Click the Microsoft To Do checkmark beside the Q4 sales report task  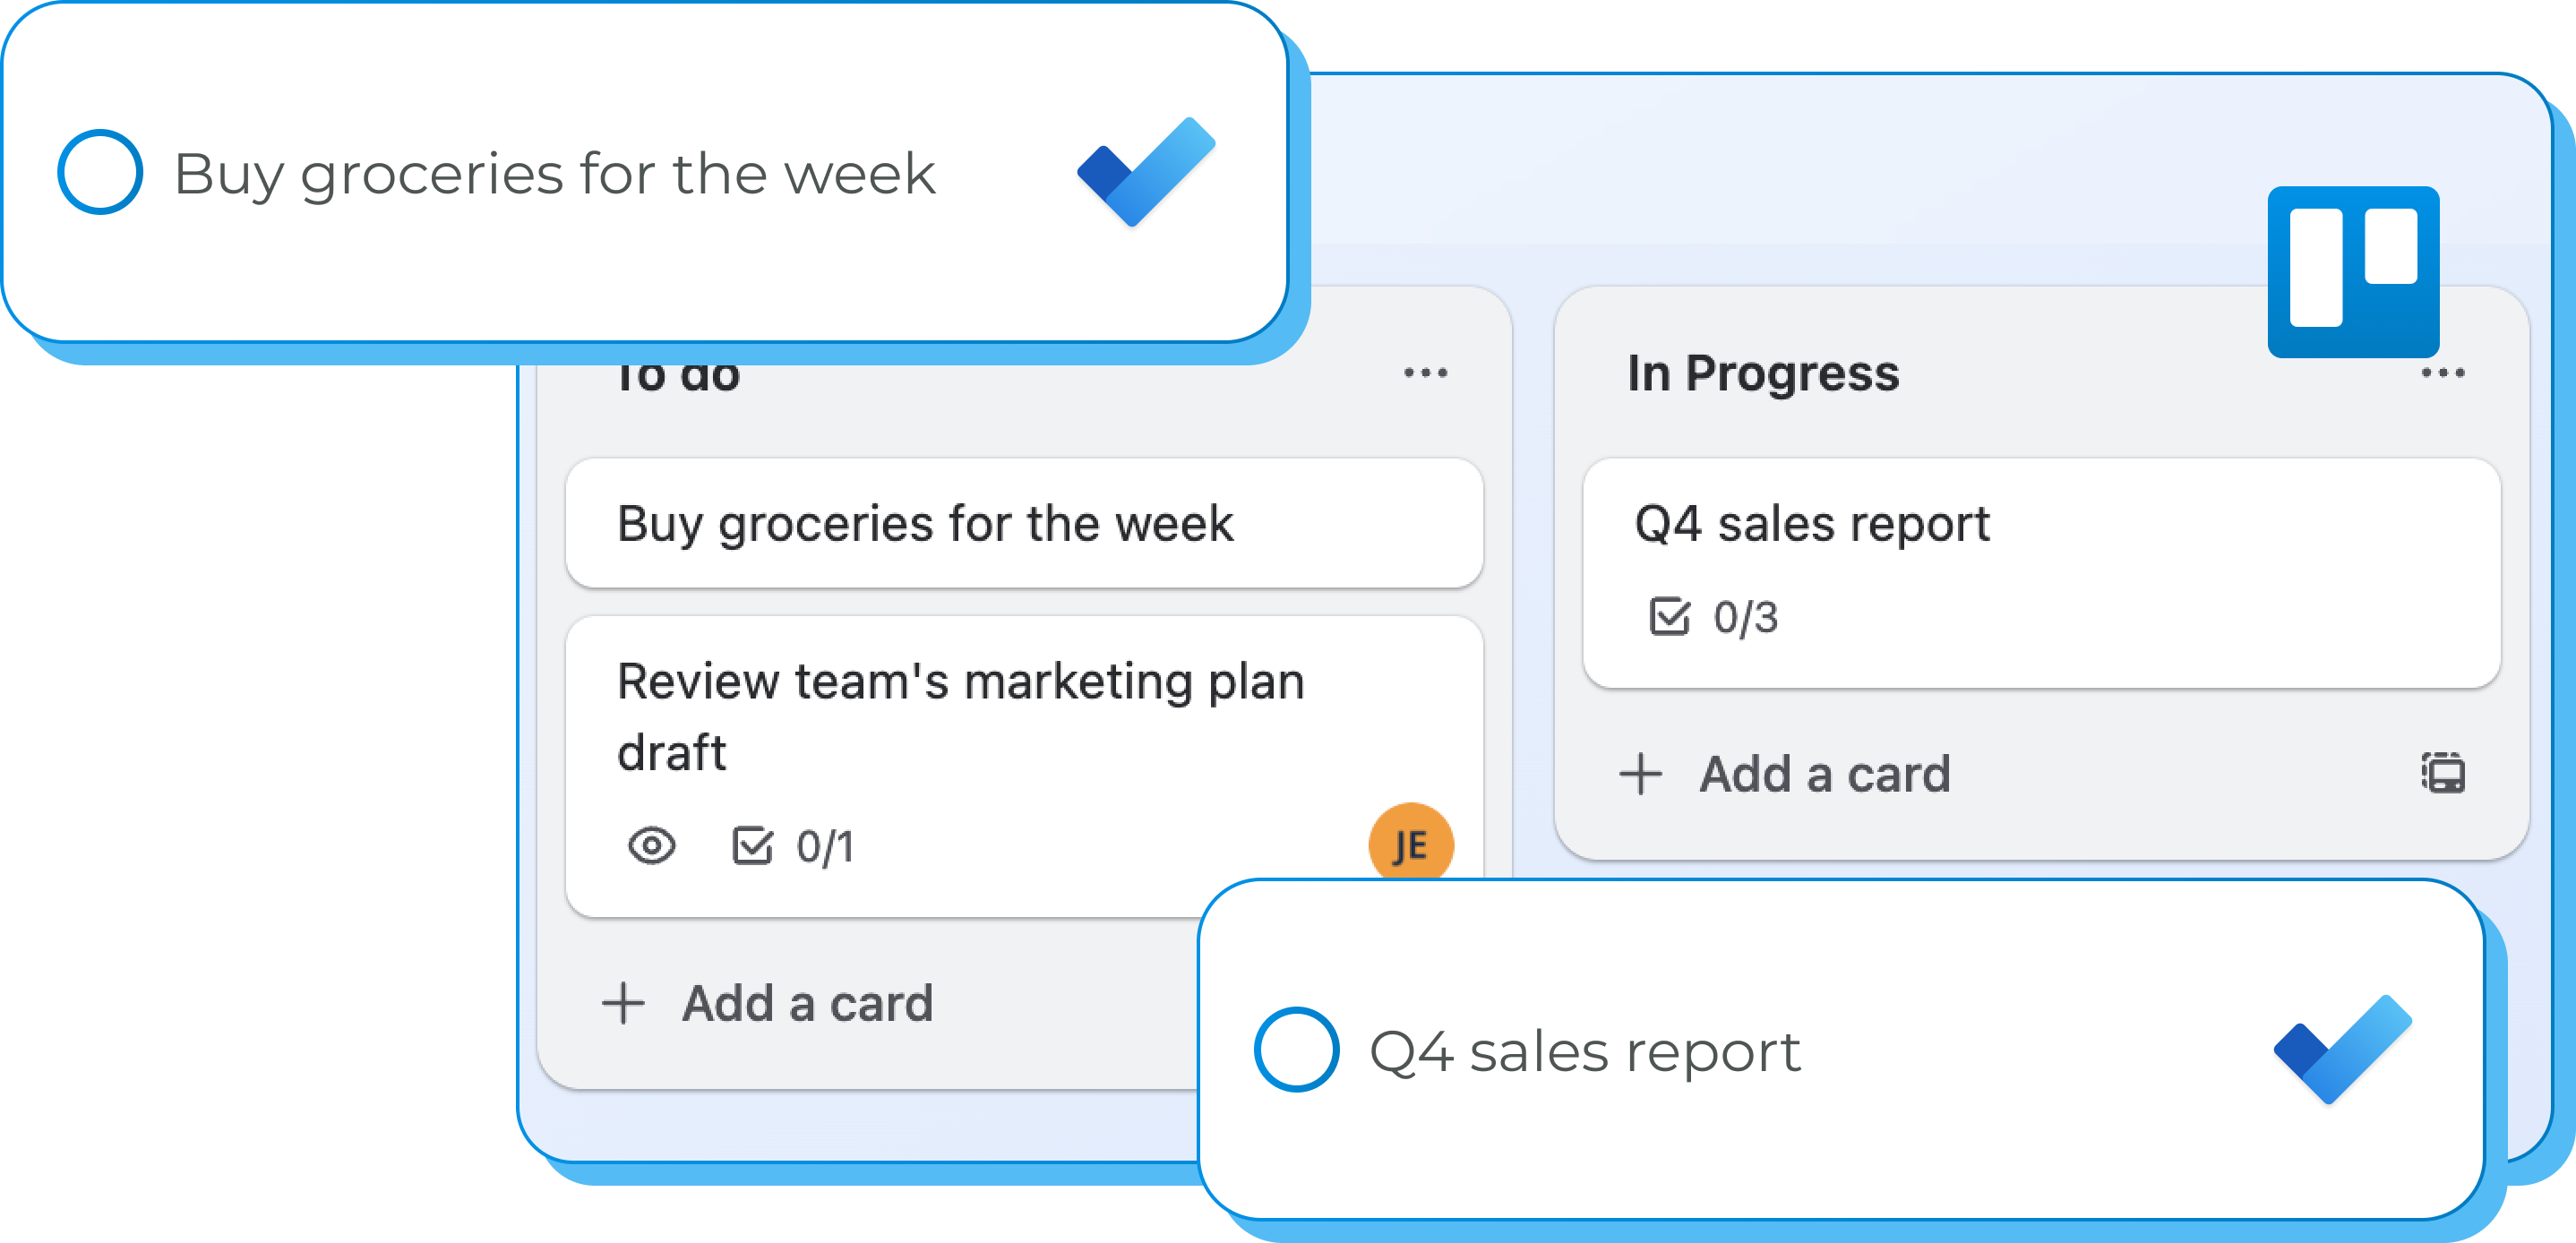coord(2342,1049)
